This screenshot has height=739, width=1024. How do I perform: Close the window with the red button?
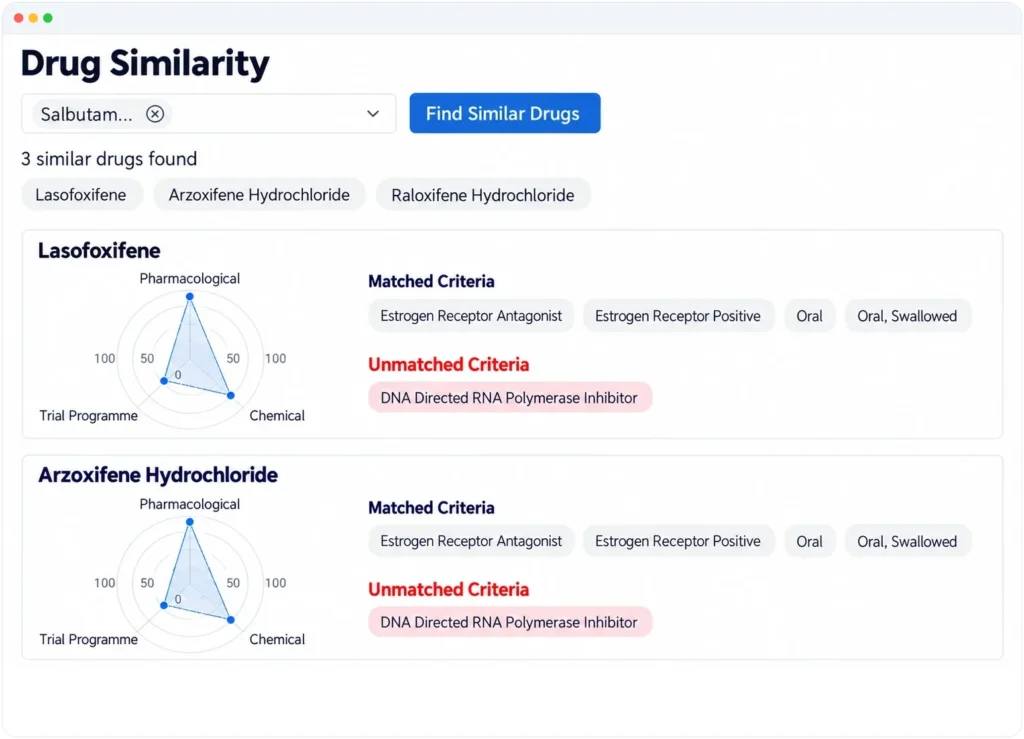tap(18, 18)
